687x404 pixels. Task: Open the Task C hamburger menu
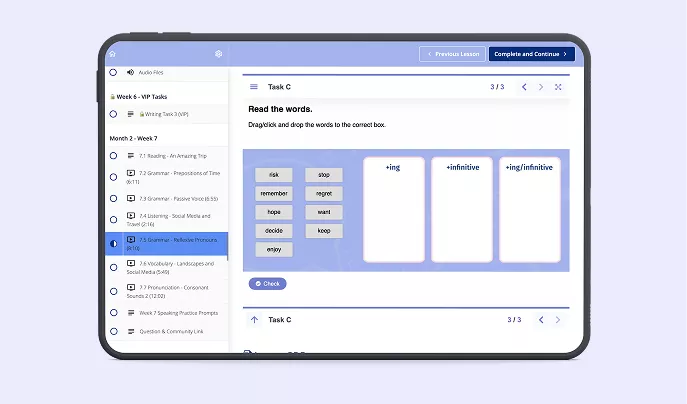pyautogui.click(x=254, y=87)
